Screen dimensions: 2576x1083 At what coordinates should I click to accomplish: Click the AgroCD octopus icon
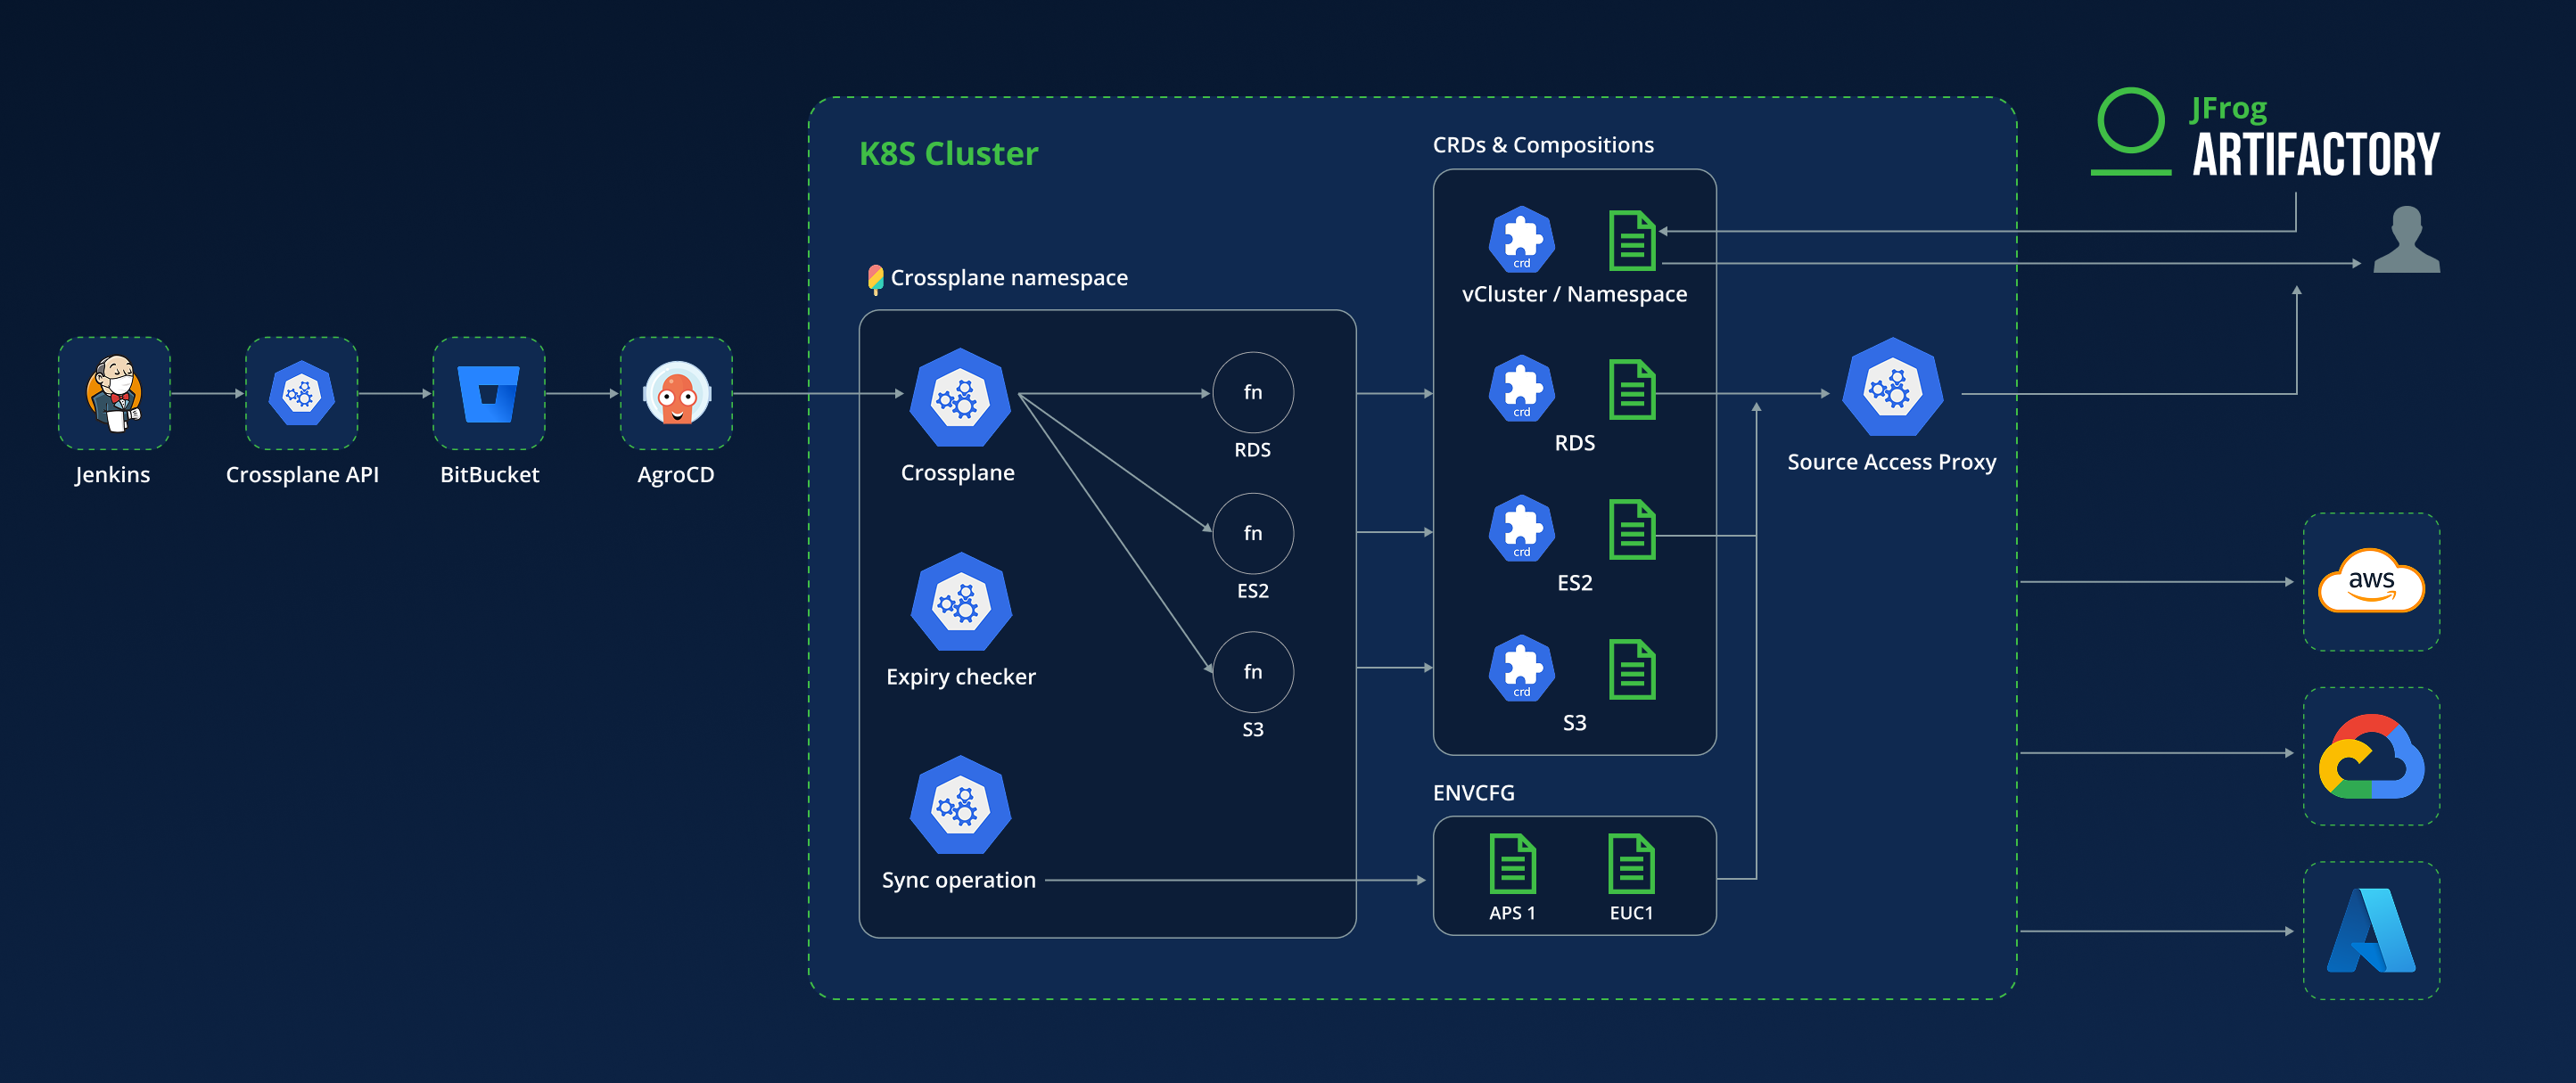pyautogui.click(x=676, y=393)
